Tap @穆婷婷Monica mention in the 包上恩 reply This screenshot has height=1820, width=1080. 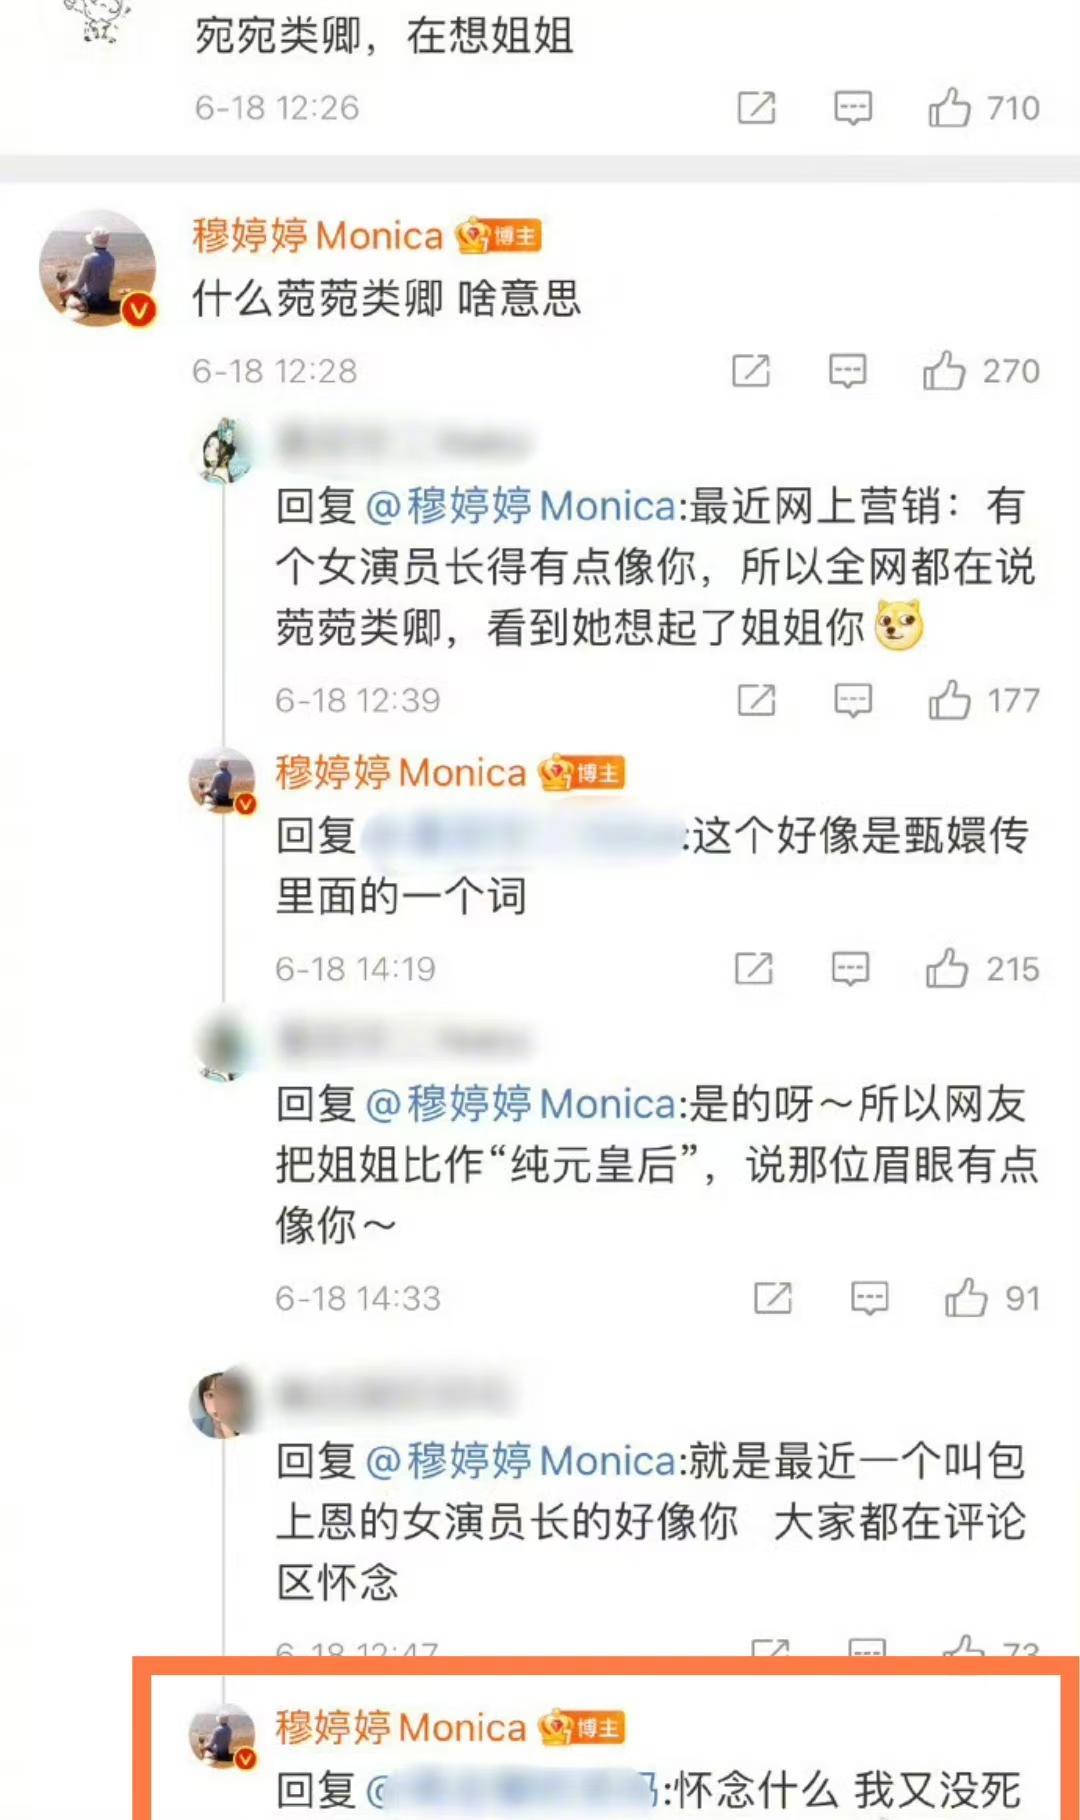tap(521, 1461)
